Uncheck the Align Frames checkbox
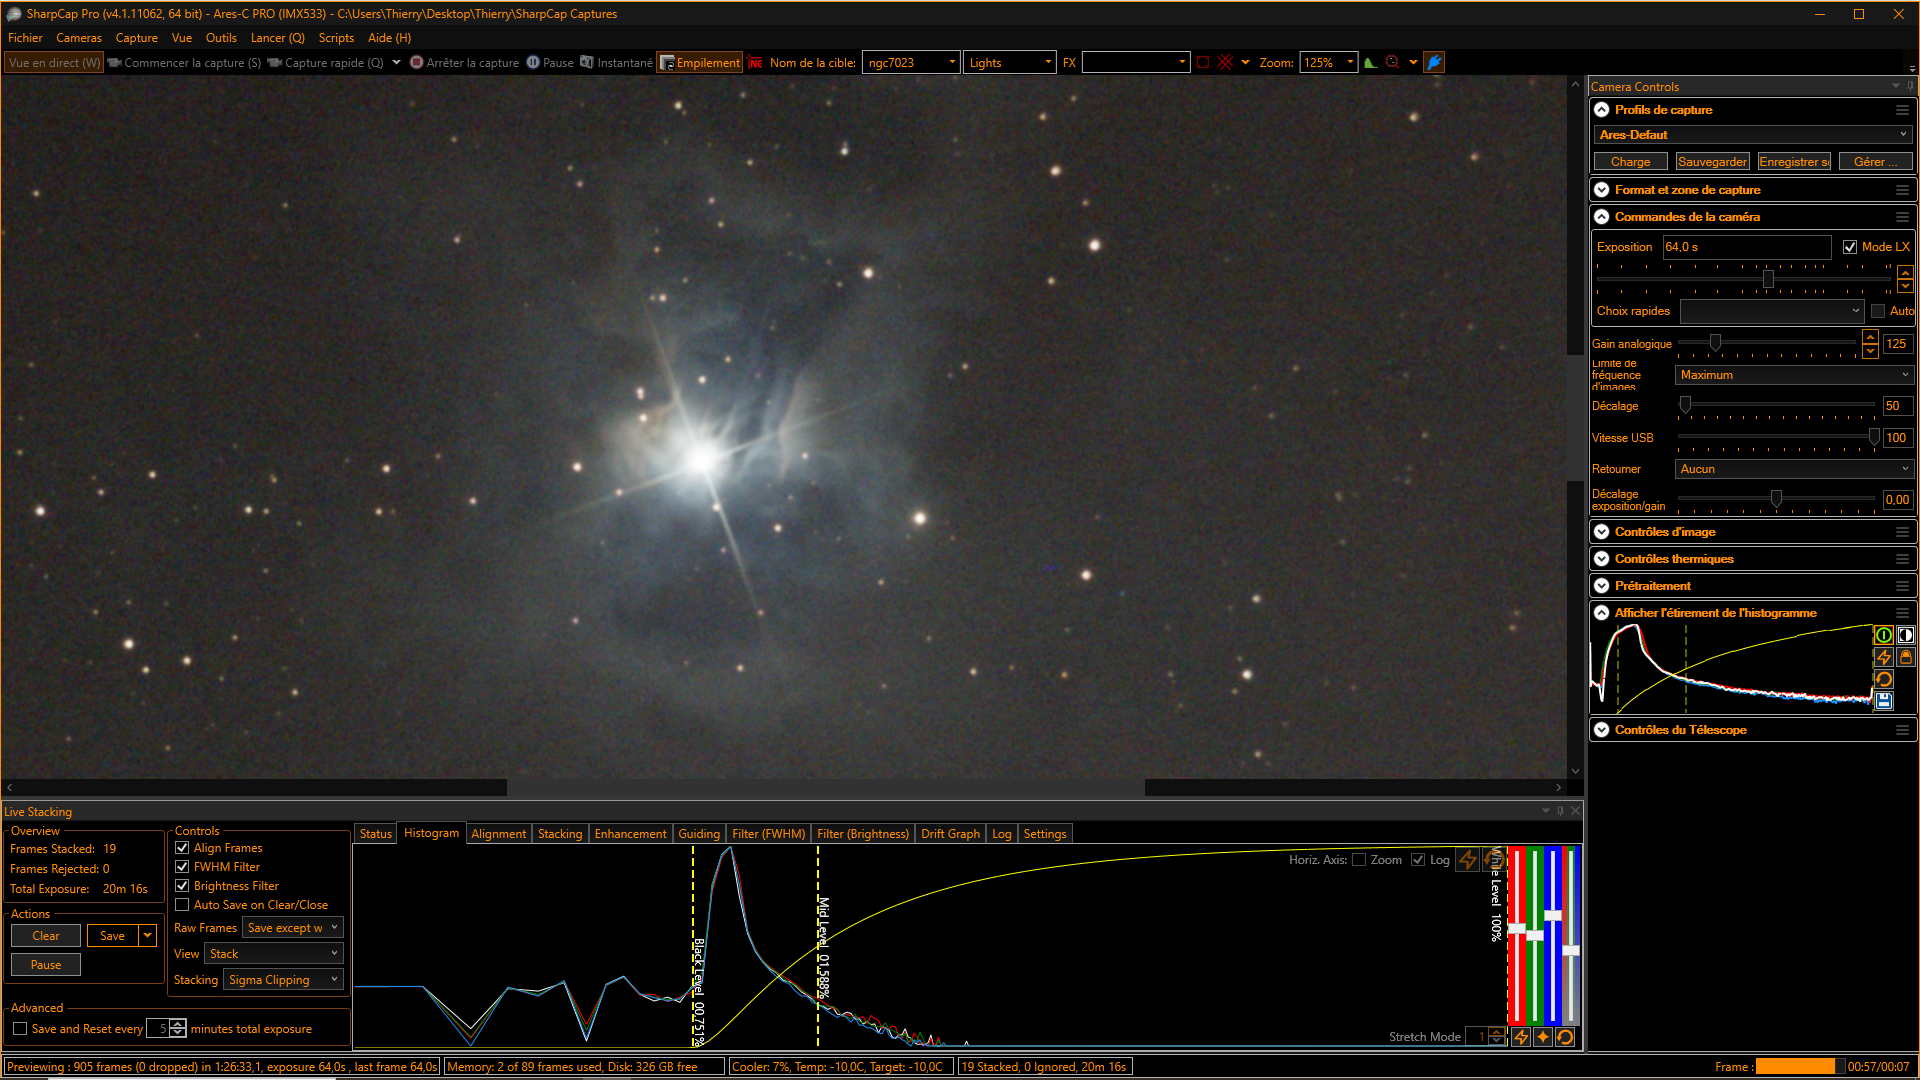The image size is (1920, 1080). 182,848
